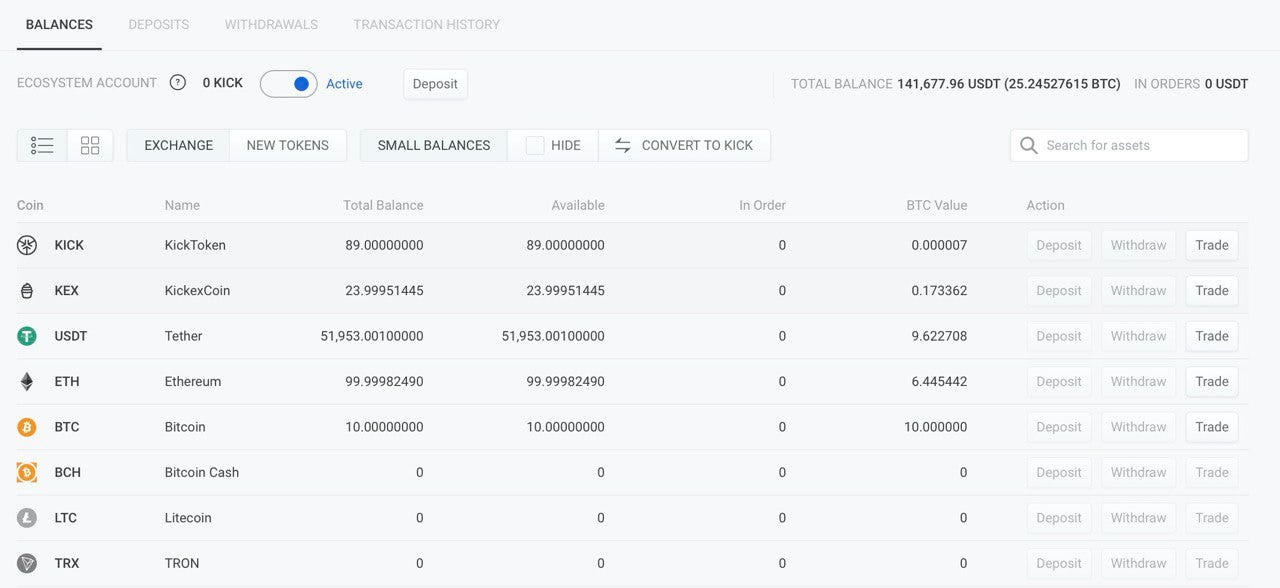Sort by Total Balance column header

(x=383, y=205)
